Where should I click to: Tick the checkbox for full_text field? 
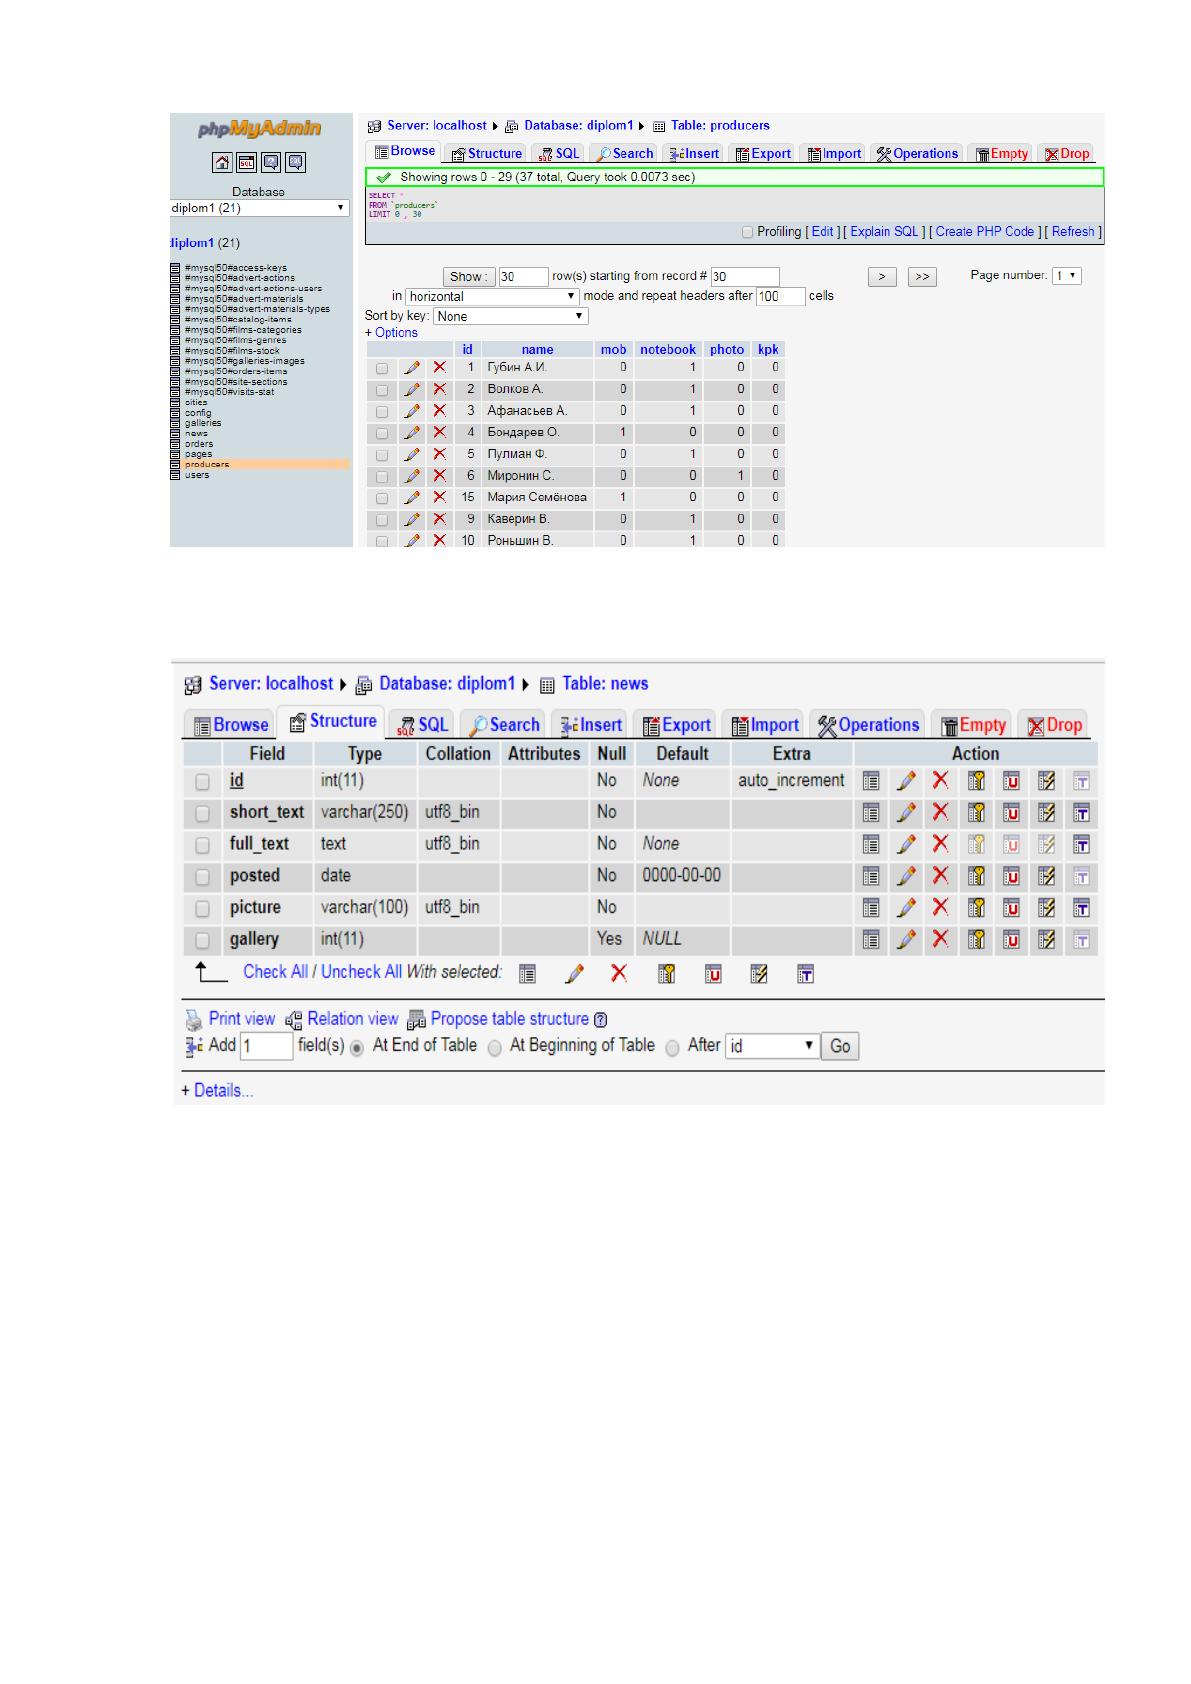202,845
